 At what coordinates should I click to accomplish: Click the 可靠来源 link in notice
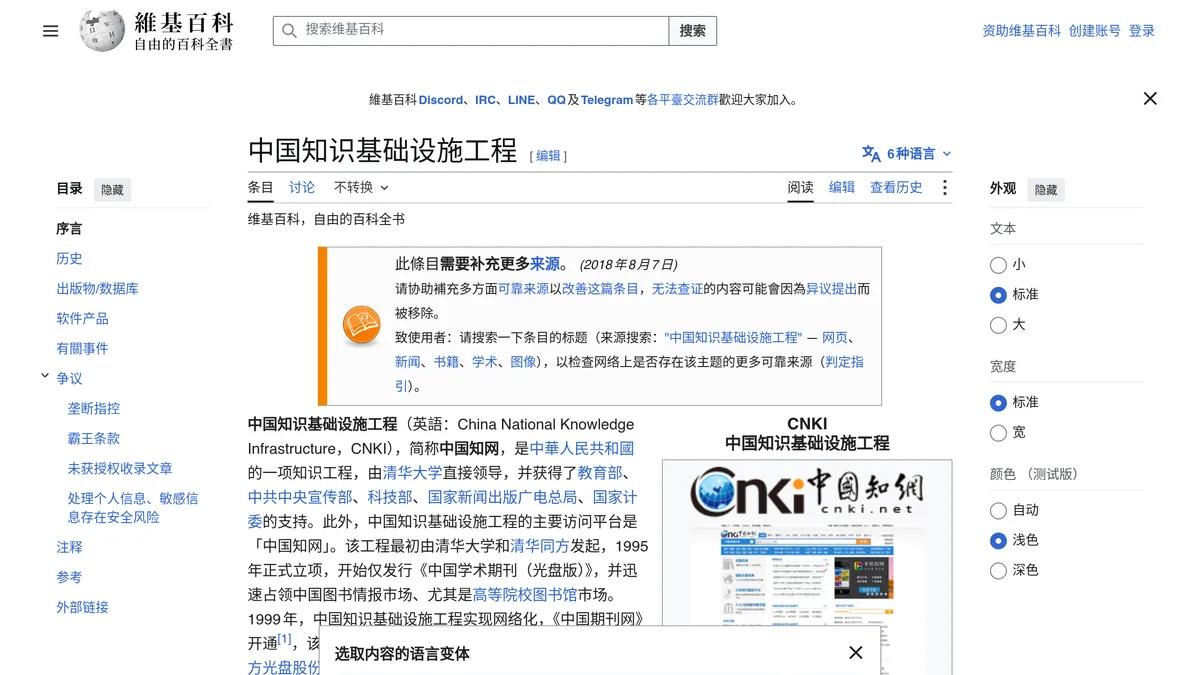[x=523, y=288]
